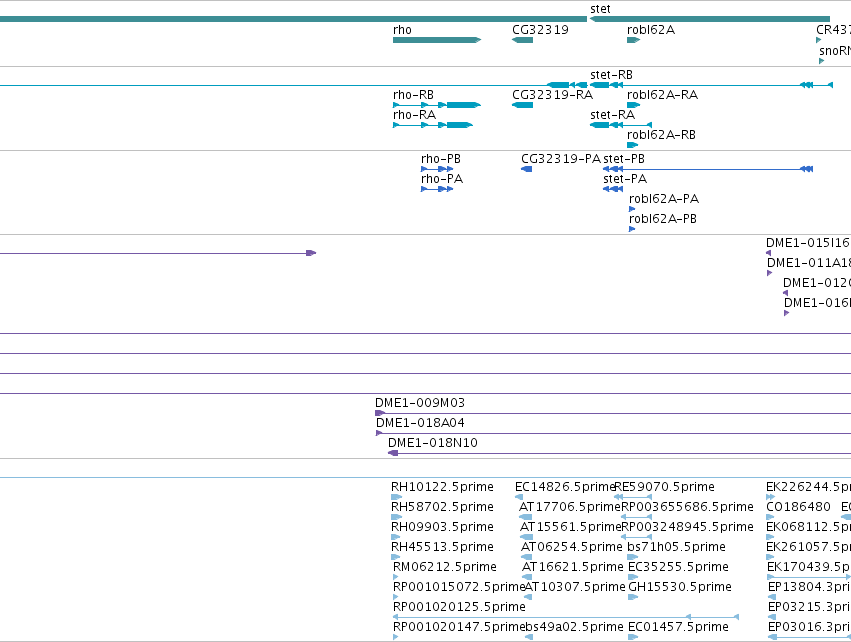Select the stet-RB transcript label
Screen dimensions: 851x642
click(611, 75)
